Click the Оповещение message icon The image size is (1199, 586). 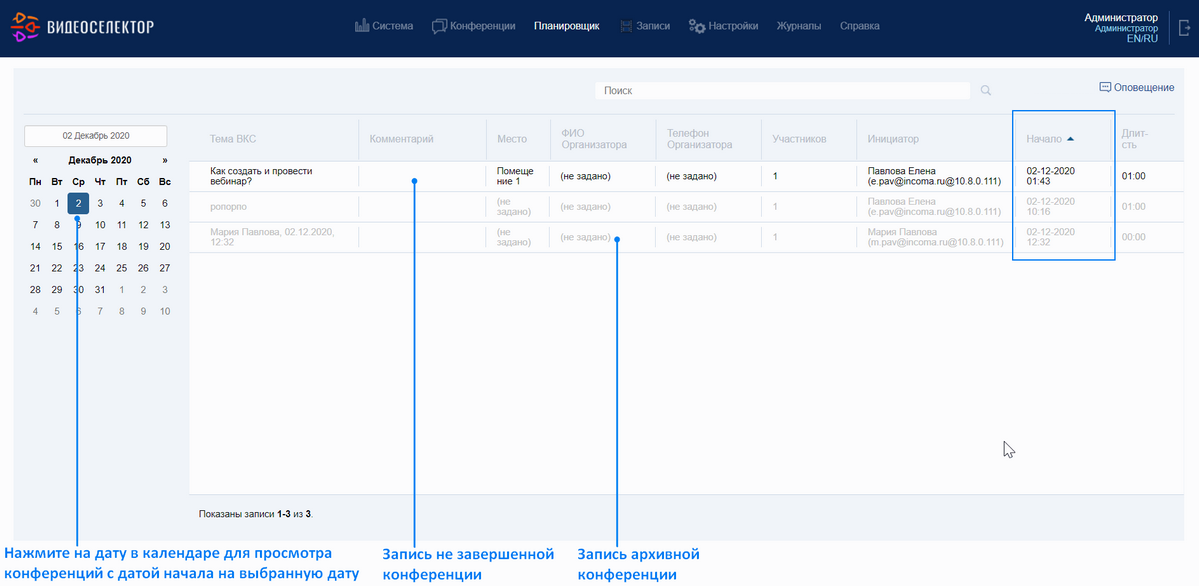tap(1105, 87)
